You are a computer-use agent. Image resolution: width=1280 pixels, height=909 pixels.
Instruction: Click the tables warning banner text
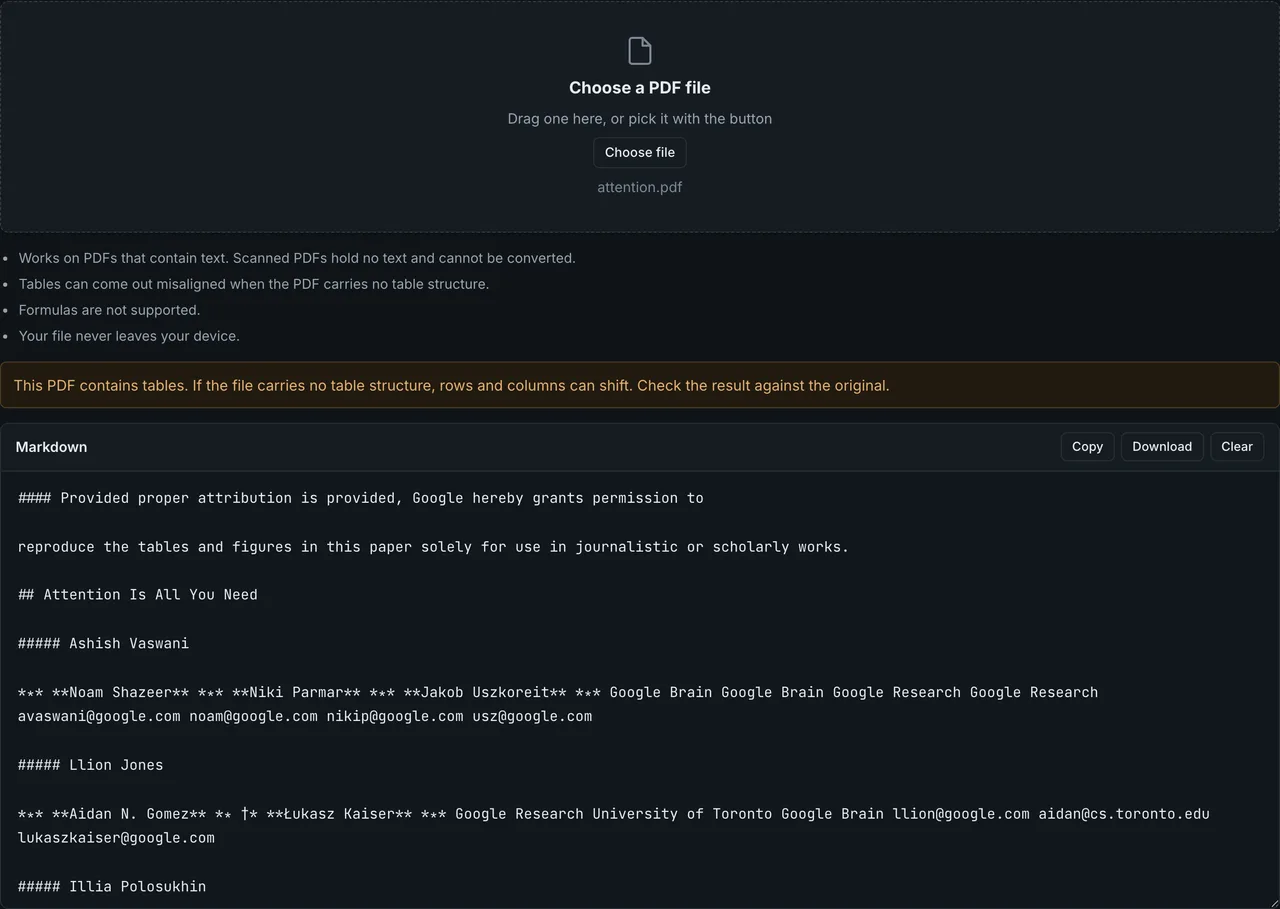coord(451,385)
